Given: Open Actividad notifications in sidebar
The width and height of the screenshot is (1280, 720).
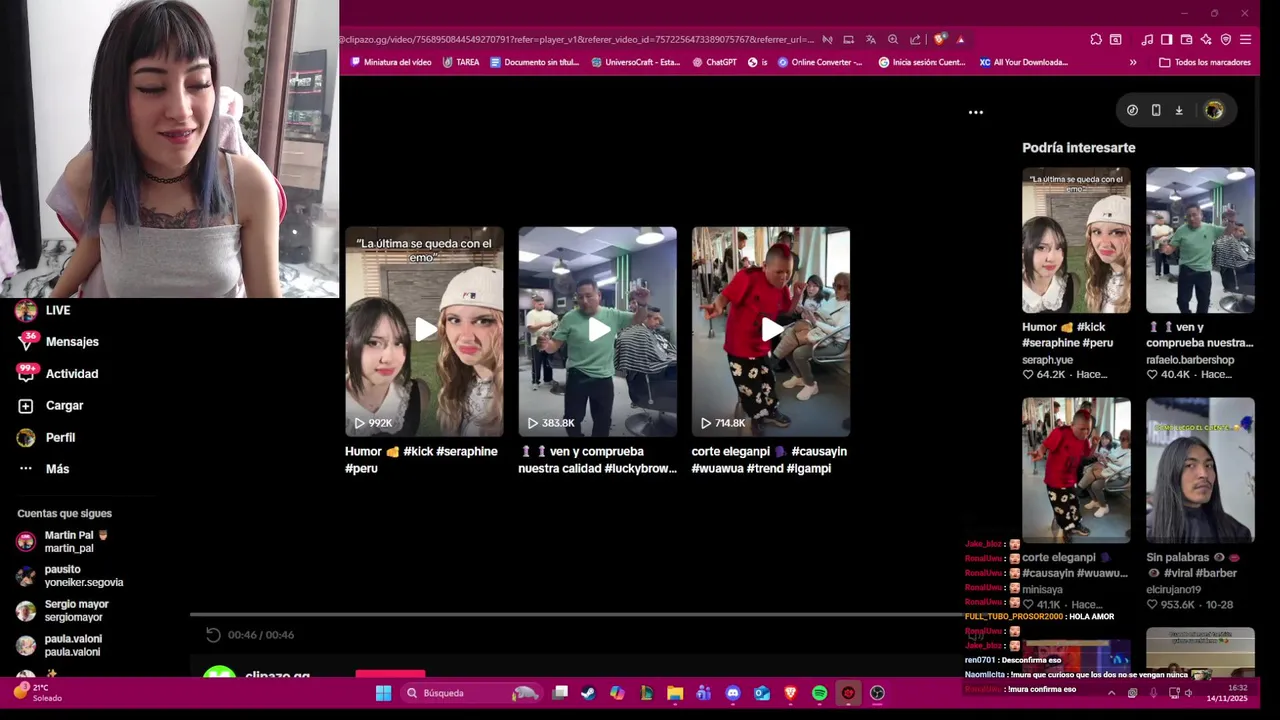Looking at the screenshot, I should pos(58,374).
